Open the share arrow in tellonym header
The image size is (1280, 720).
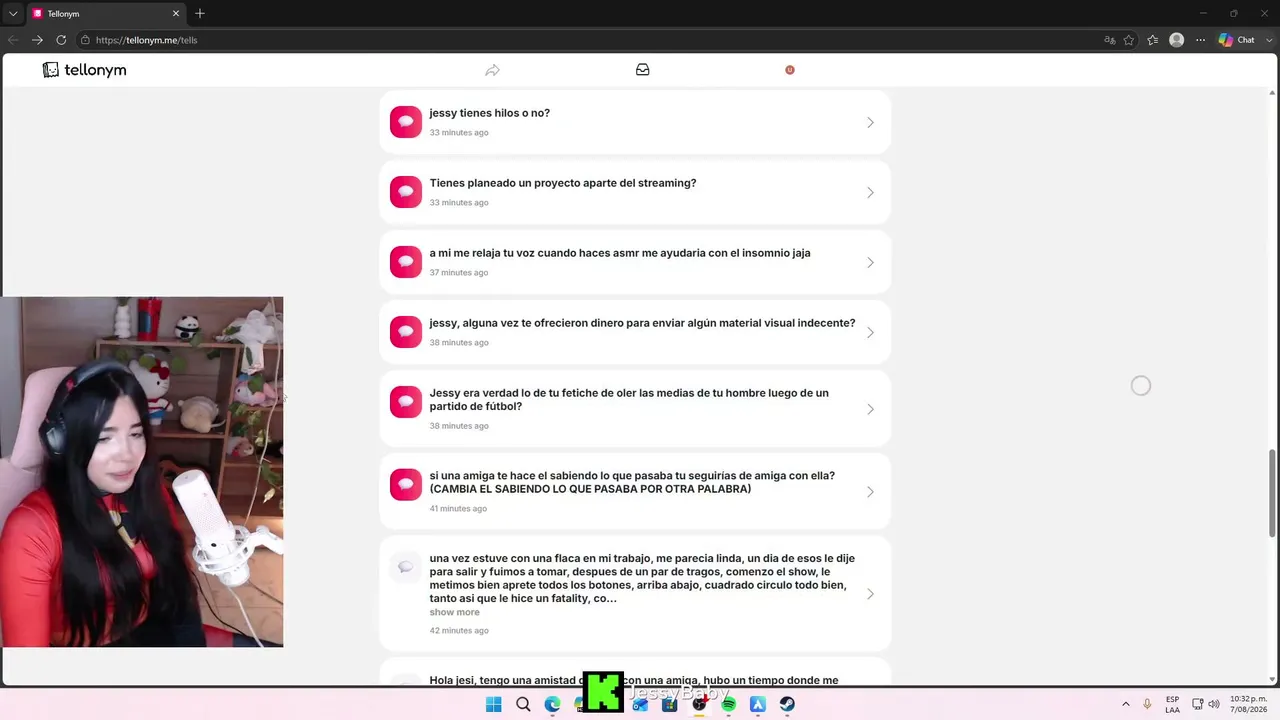[492, 70]
